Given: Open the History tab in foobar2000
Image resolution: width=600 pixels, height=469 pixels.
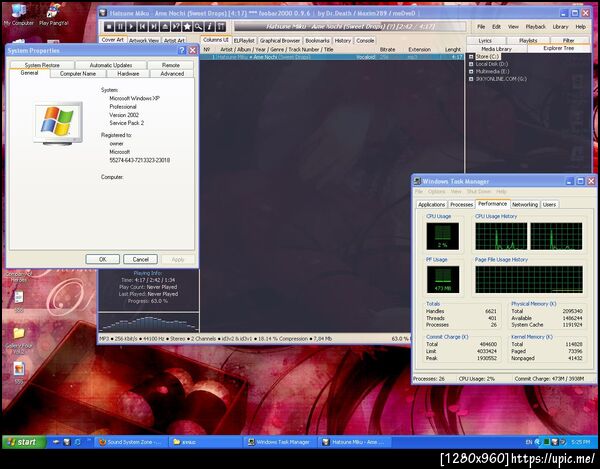Looking at the screenshot, I should click(342, 41).
